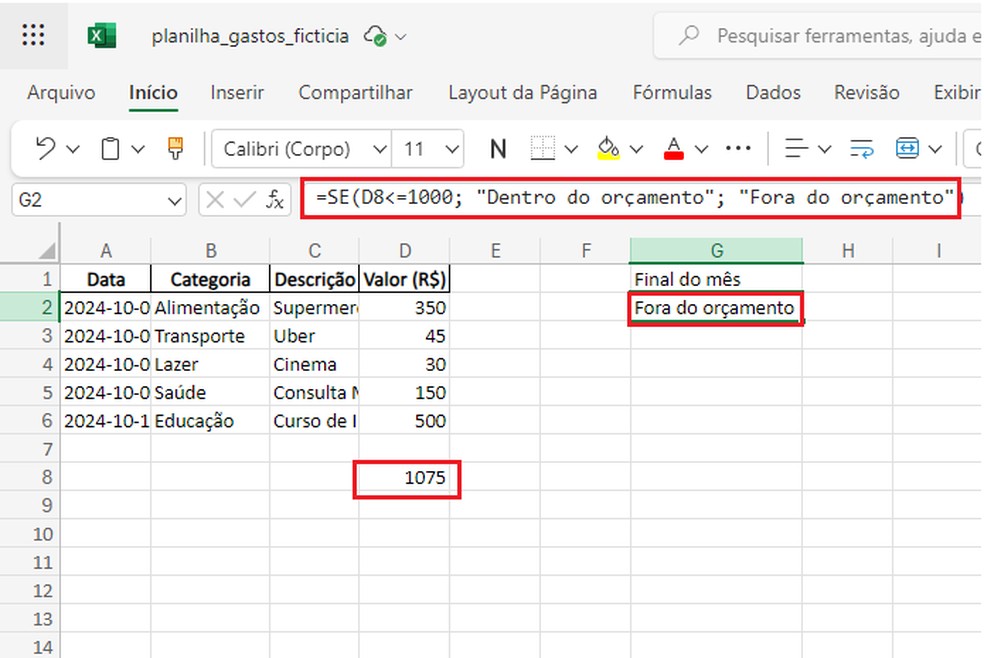
Task: Select column G header
Action: coord(717,251)
